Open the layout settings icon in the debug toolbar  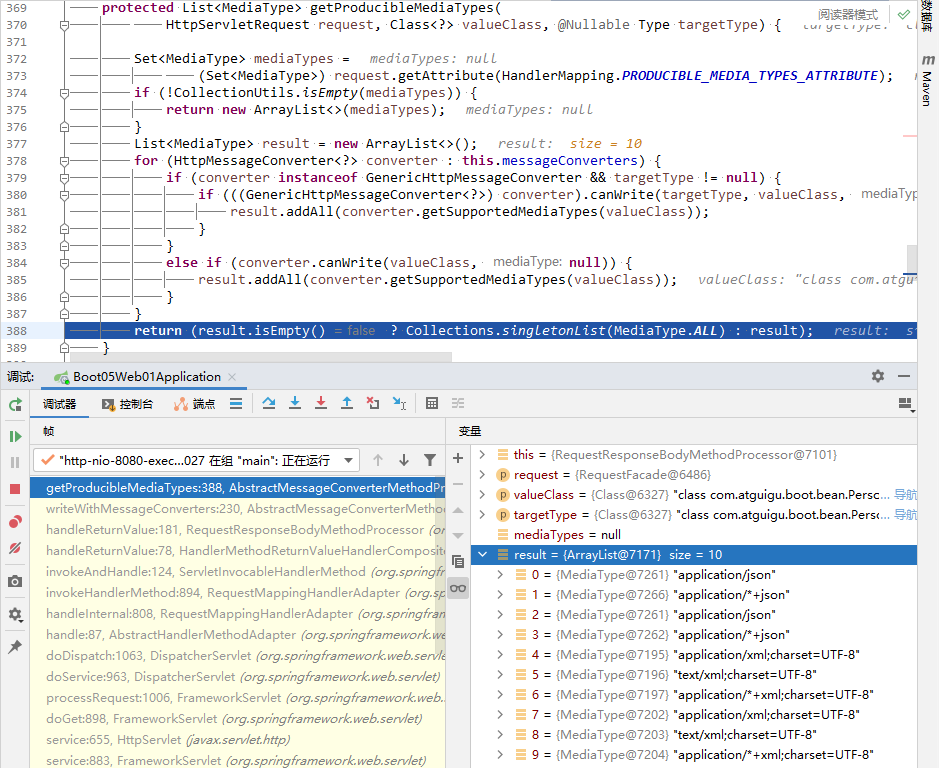[907, 404]
